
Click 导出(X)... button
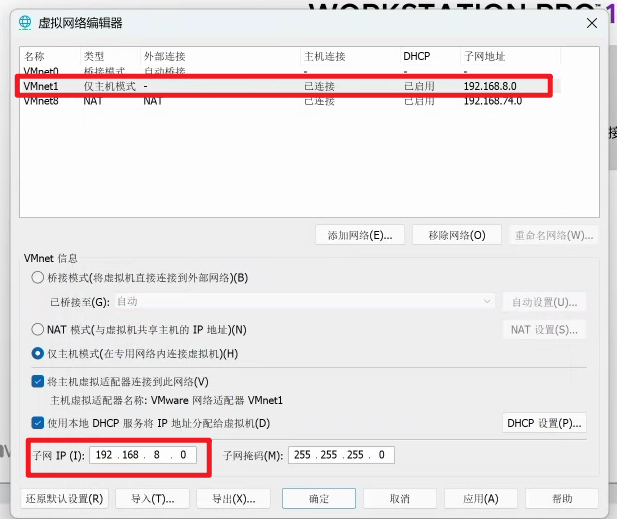tap(233, 499)
